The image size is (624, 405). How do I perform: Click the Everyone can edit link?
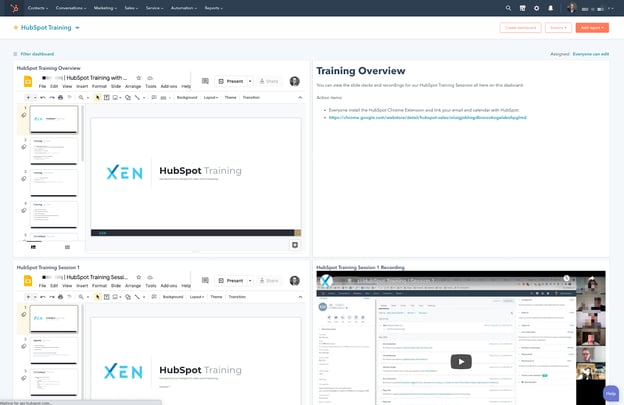coord(591,54)
